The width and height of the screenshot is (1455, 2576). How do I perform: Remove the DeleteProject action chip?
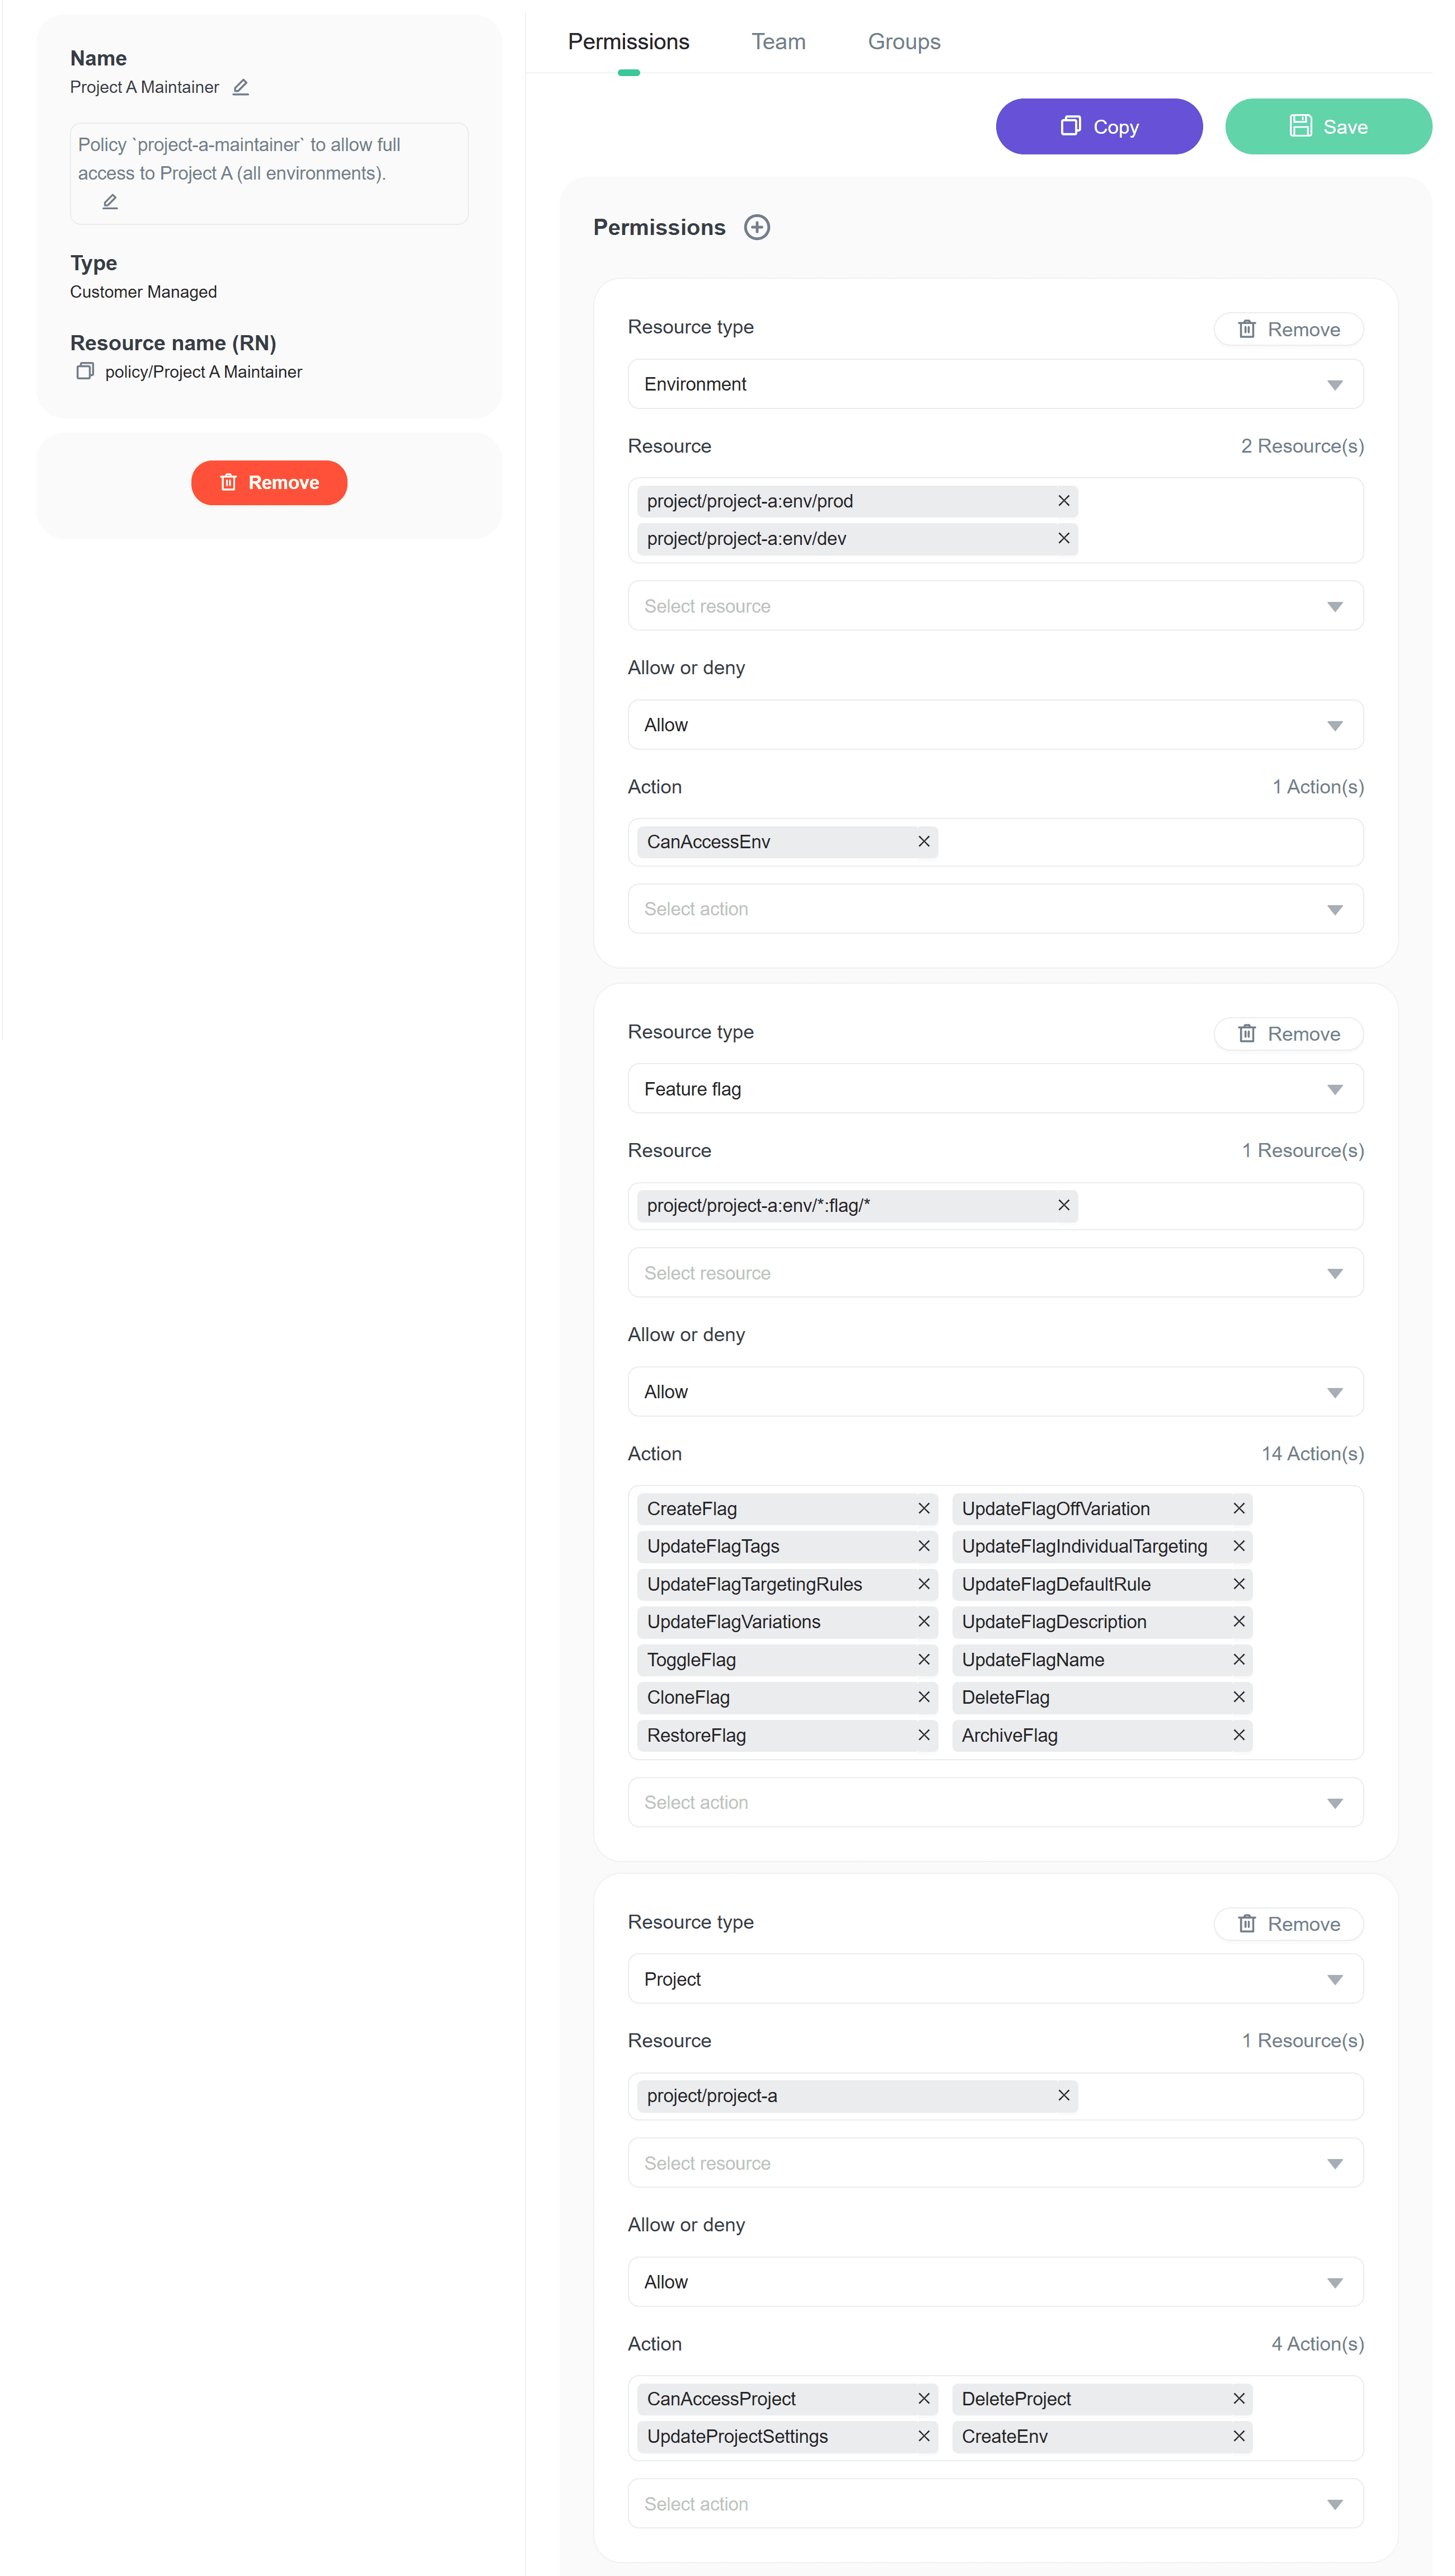pos(1238,2399)
